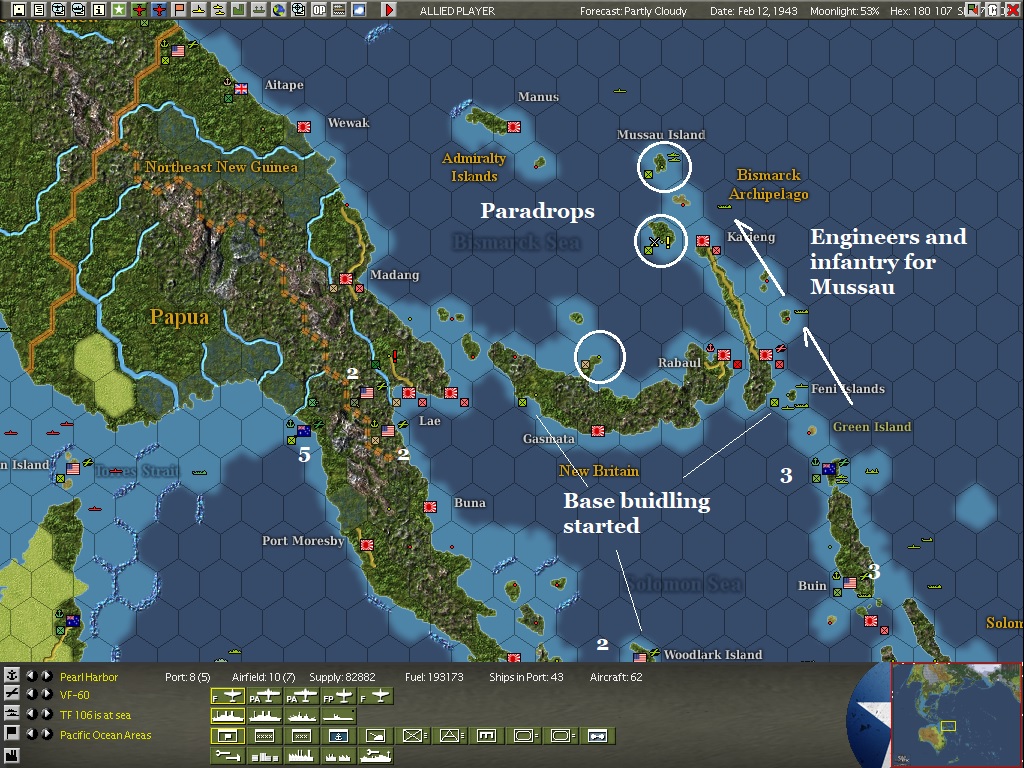The height and width of the screenshot is (768, 1024).
Task: Go to next task force after TF 106
Action: 47,714
